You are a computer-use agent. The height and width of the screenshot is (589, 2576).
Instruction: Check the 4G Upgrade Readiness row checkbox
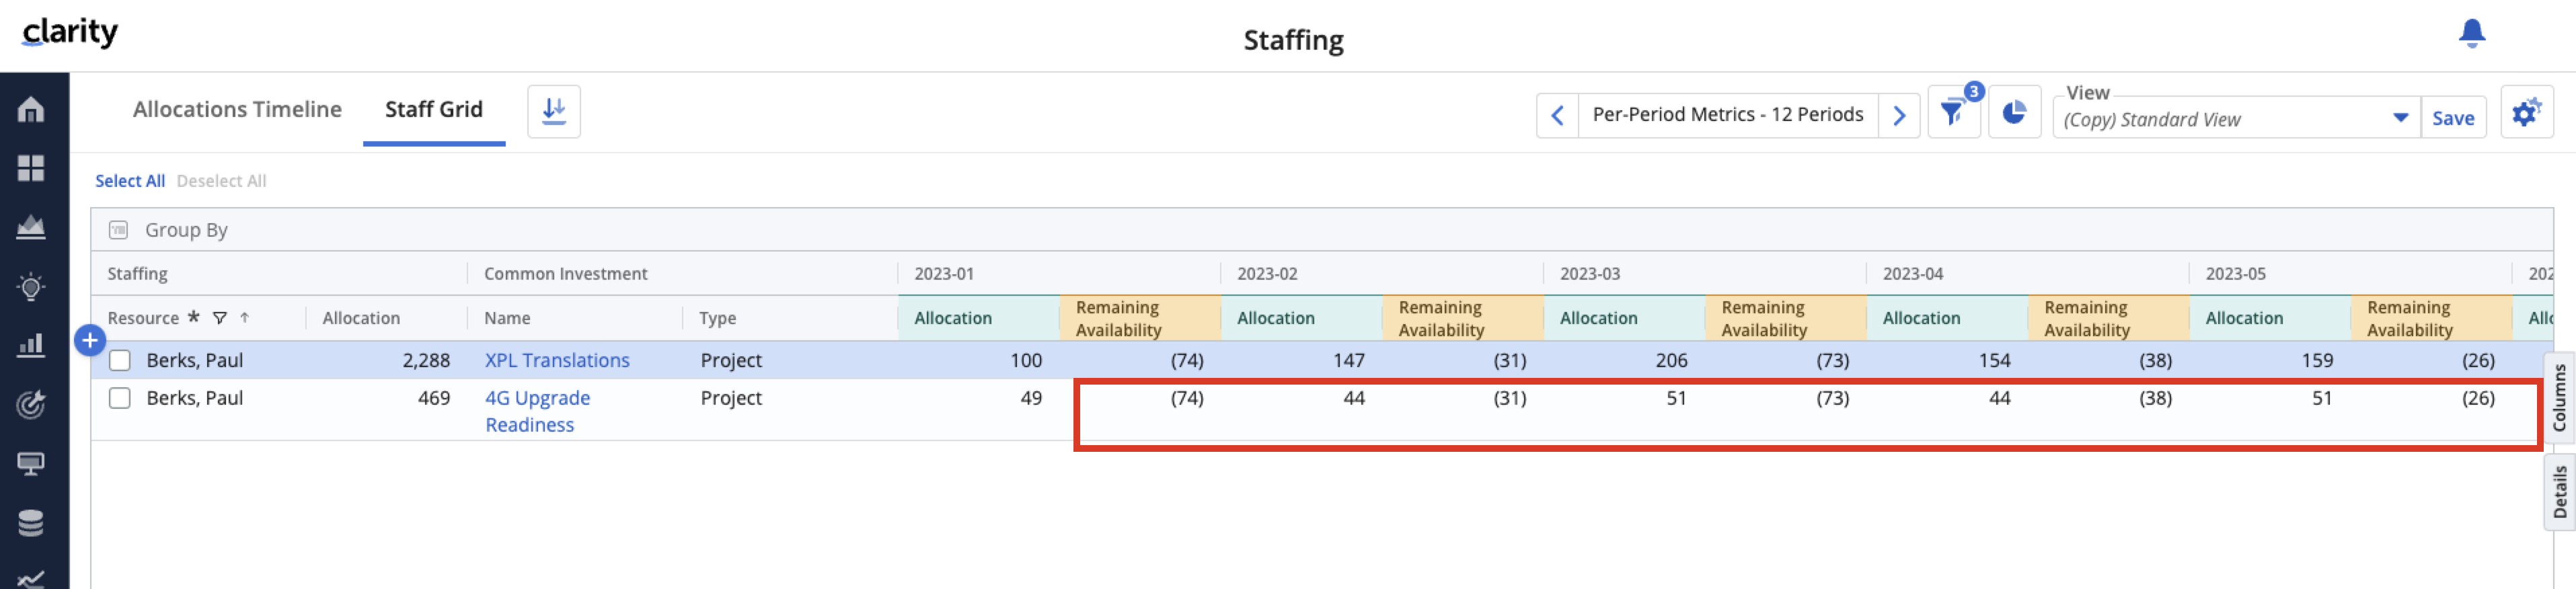120,398
